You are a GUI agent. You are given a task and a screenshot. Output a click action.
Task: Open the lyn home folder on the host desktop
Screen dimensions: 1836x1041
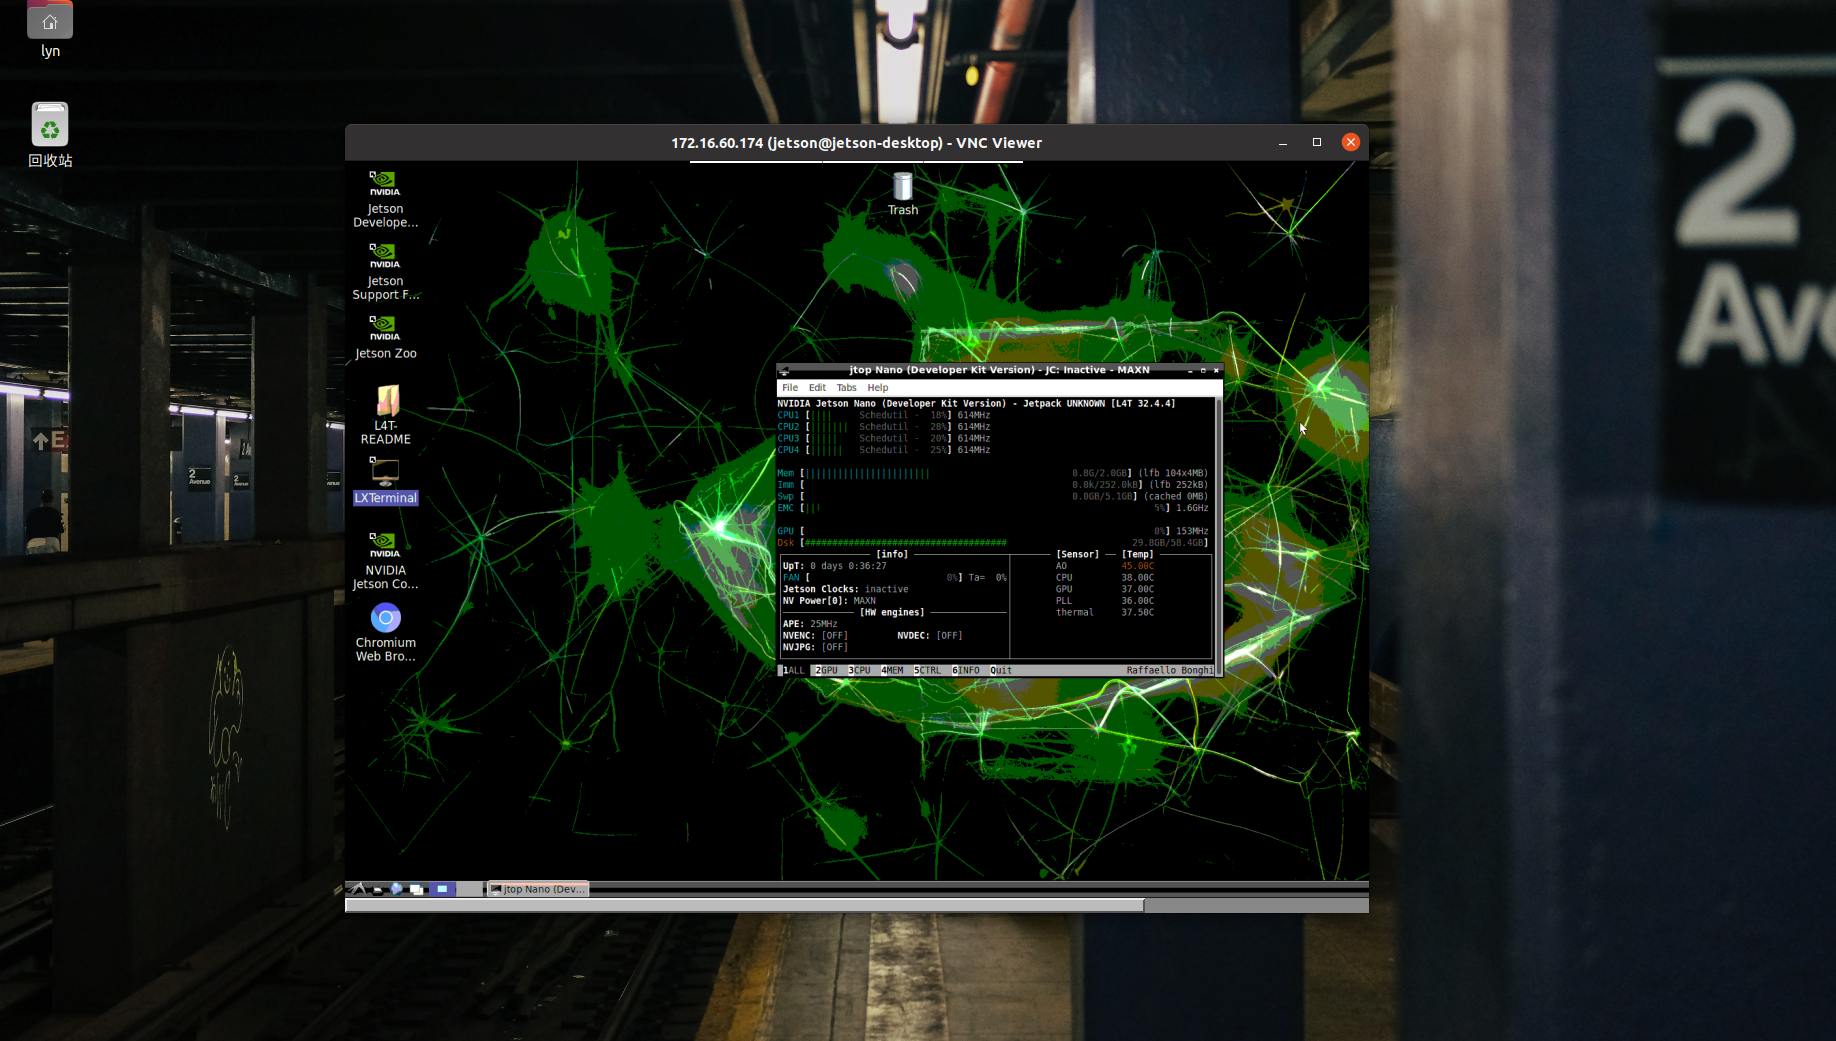point(50,30)
